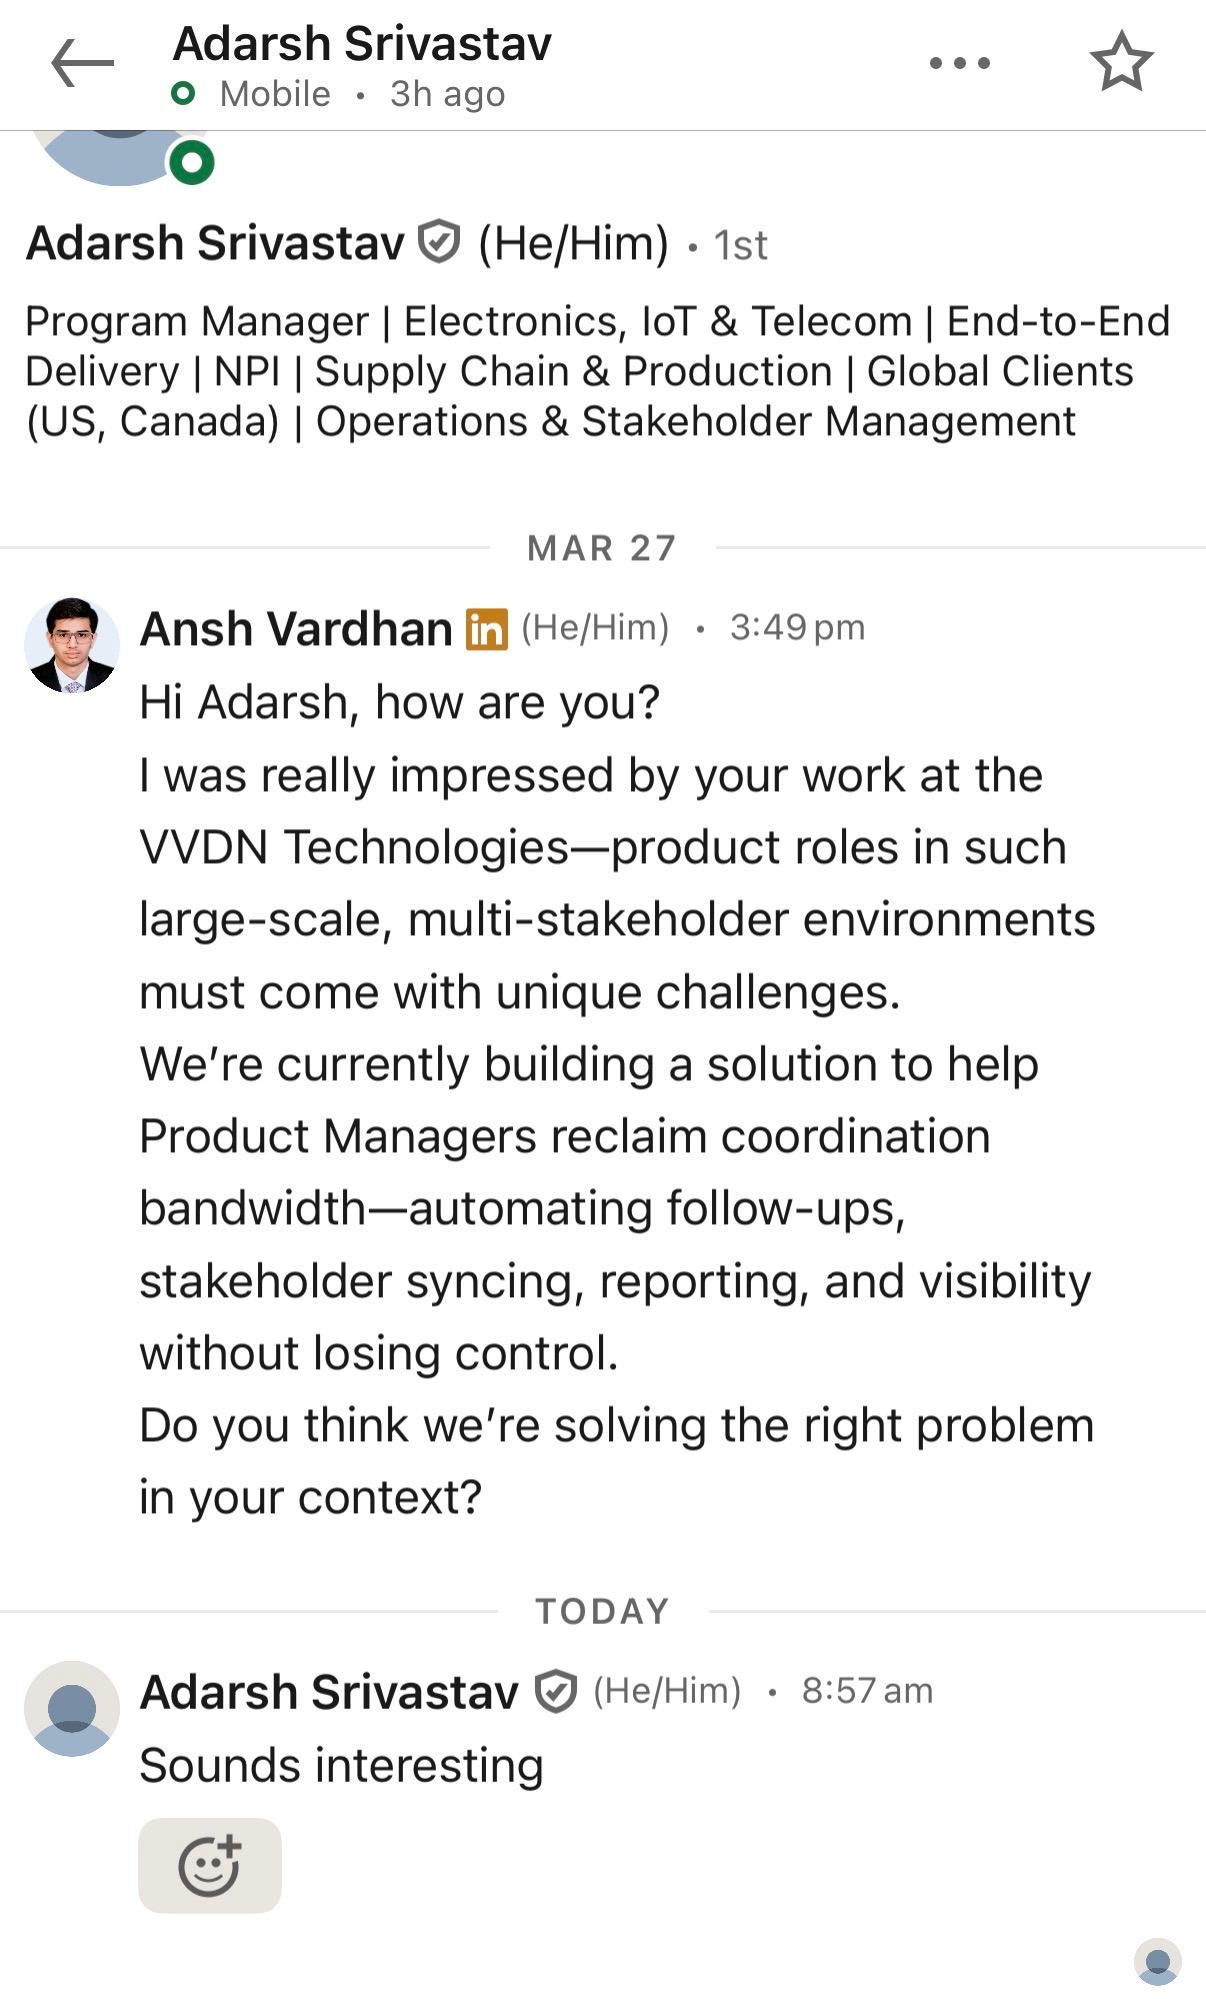Add an emoji reaction to the message
The width and height of the screenshot is (1206, 1999).
point(210,1865)
